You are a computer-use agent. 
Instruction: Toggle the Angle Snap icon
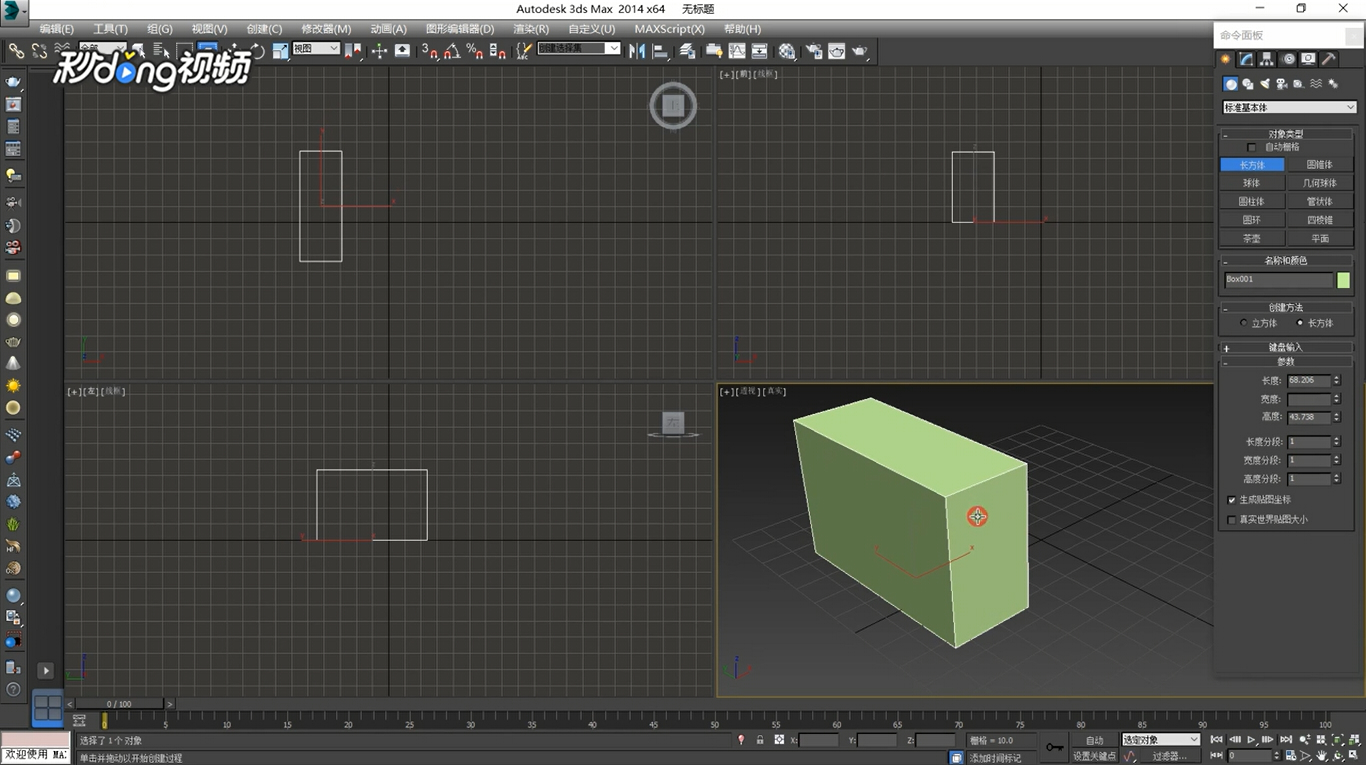[x=452, y=50]
